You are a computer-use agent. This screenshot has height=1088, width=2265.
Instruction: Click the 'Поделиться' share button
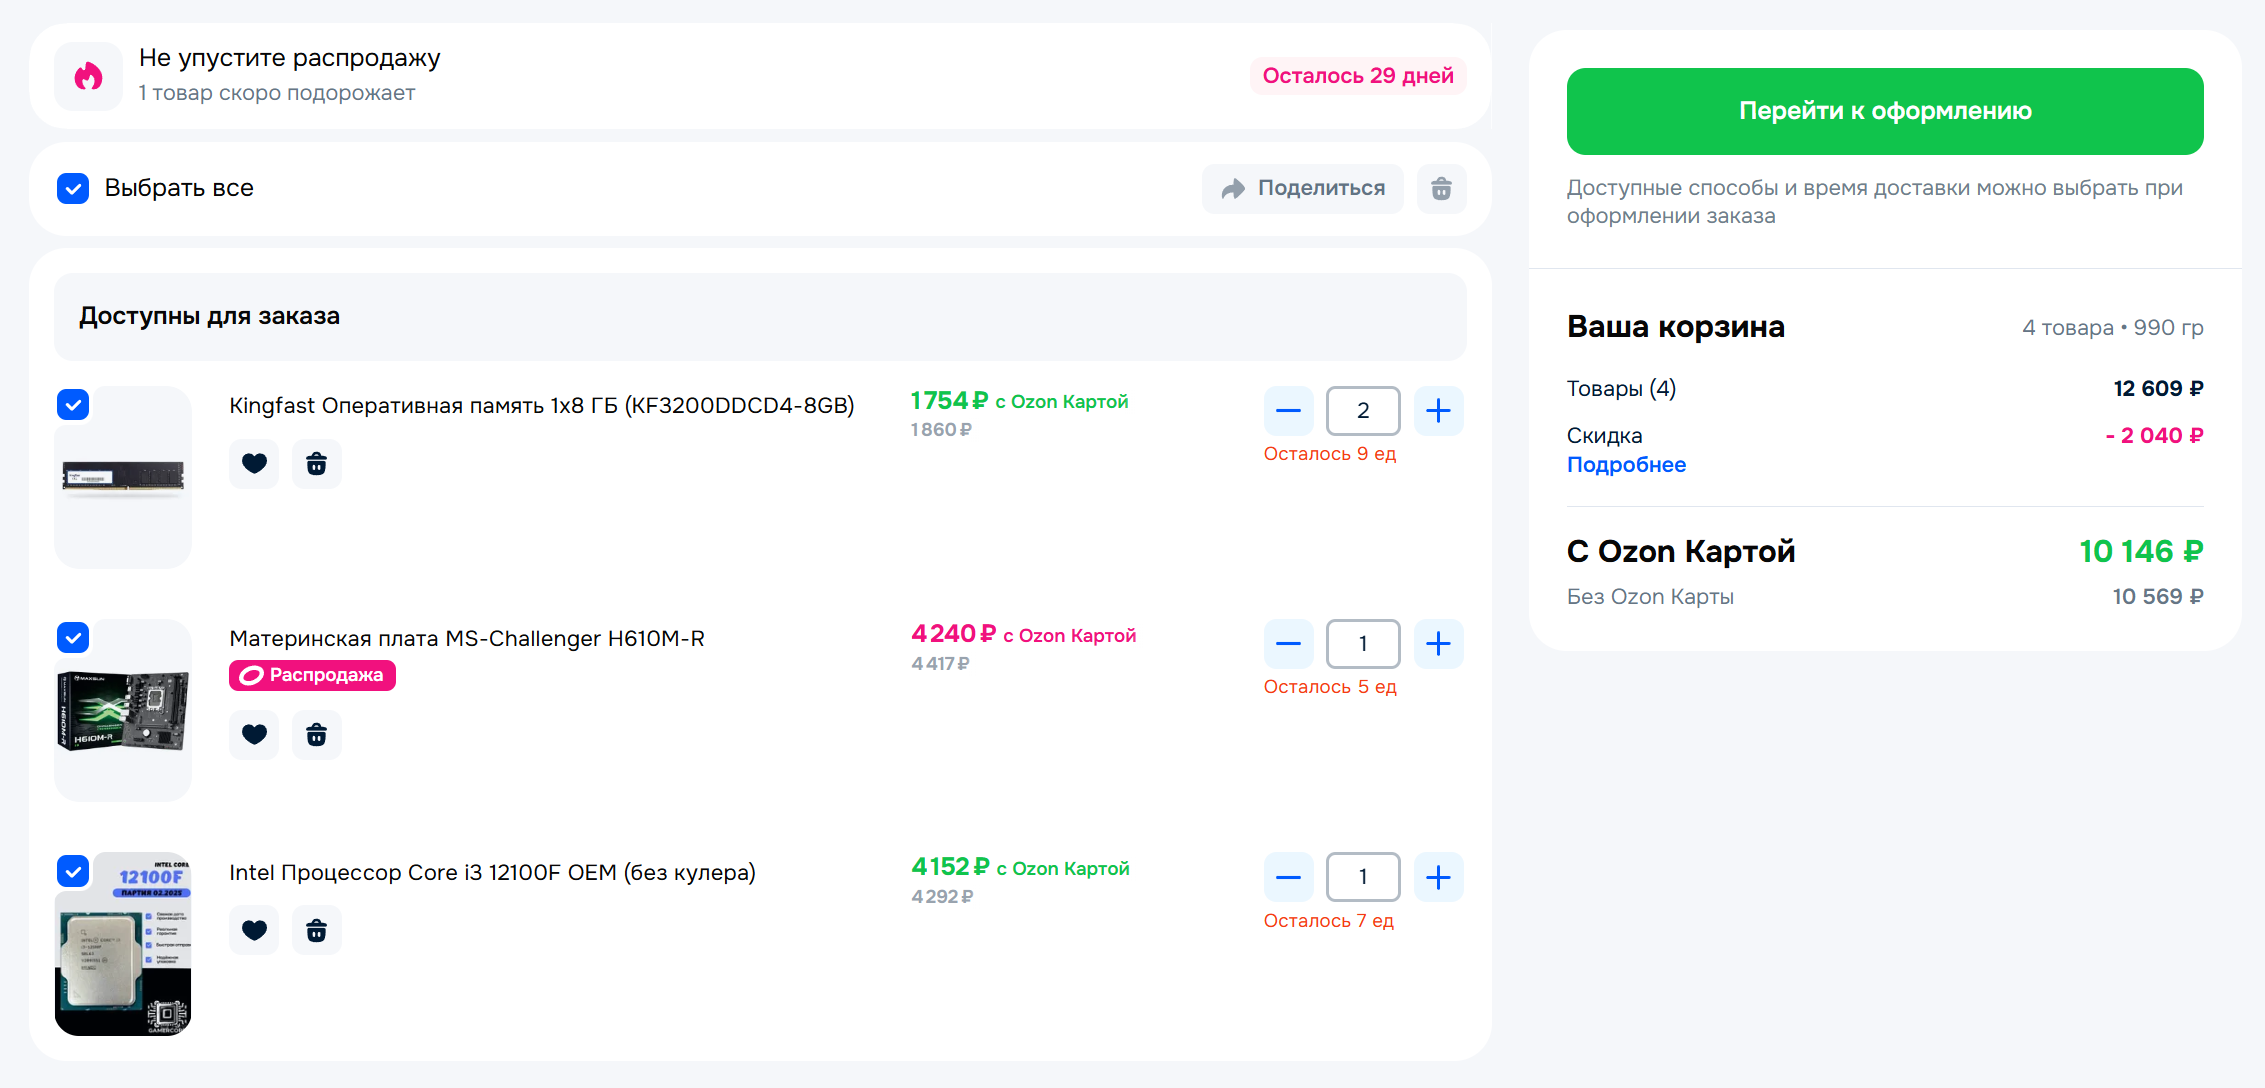click(x=1303, y=189)
